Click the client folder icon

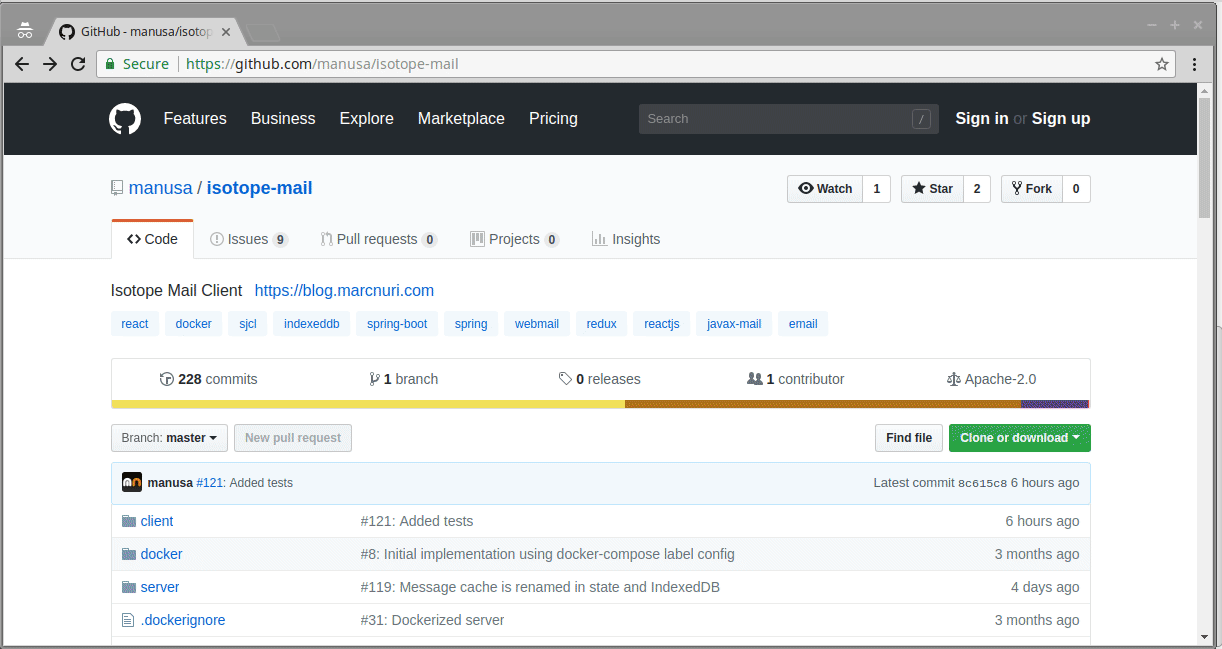128,521
